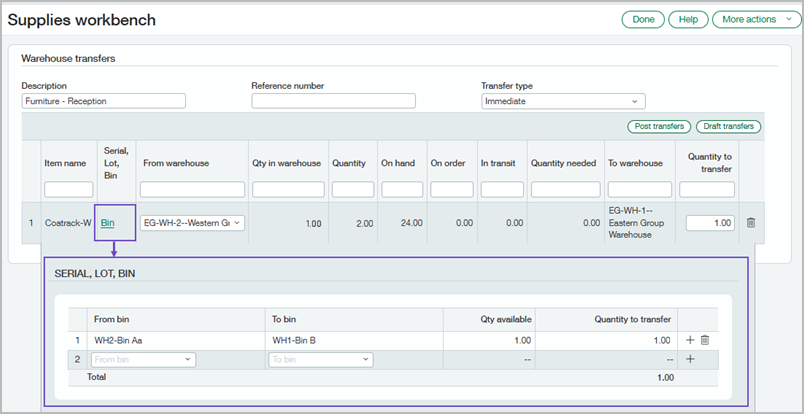Focus the Reference number field
This screenshot has width=804, height=414.
333,101
